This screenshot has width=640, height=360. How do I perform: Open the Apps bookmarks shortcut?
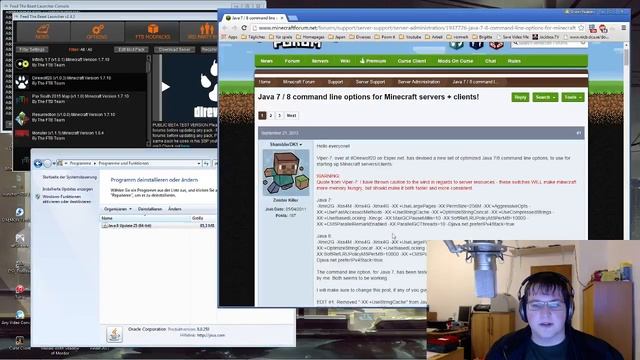[230, 37]
